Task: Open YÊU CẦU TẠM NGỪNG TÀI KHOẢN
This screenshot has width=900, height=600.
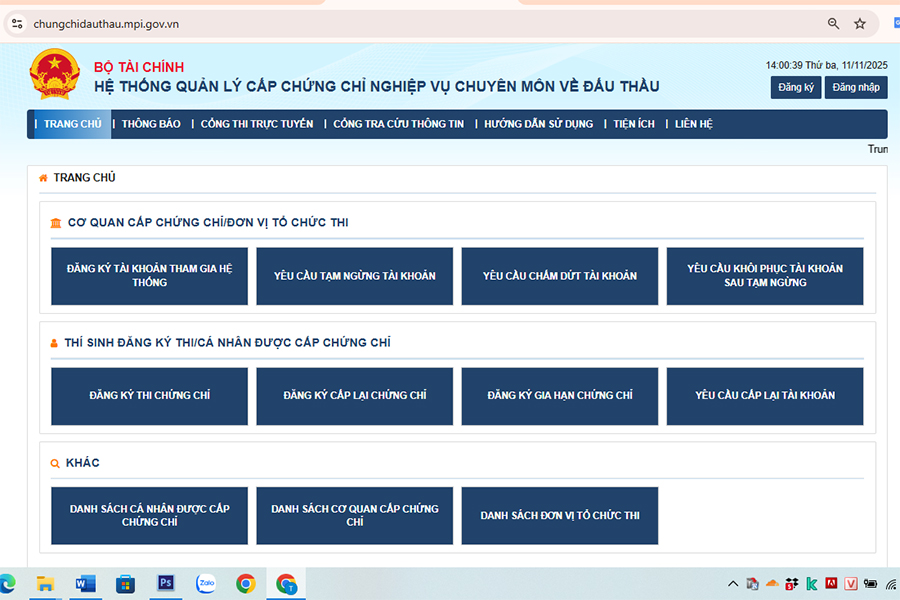Action: tap(354, 276)
